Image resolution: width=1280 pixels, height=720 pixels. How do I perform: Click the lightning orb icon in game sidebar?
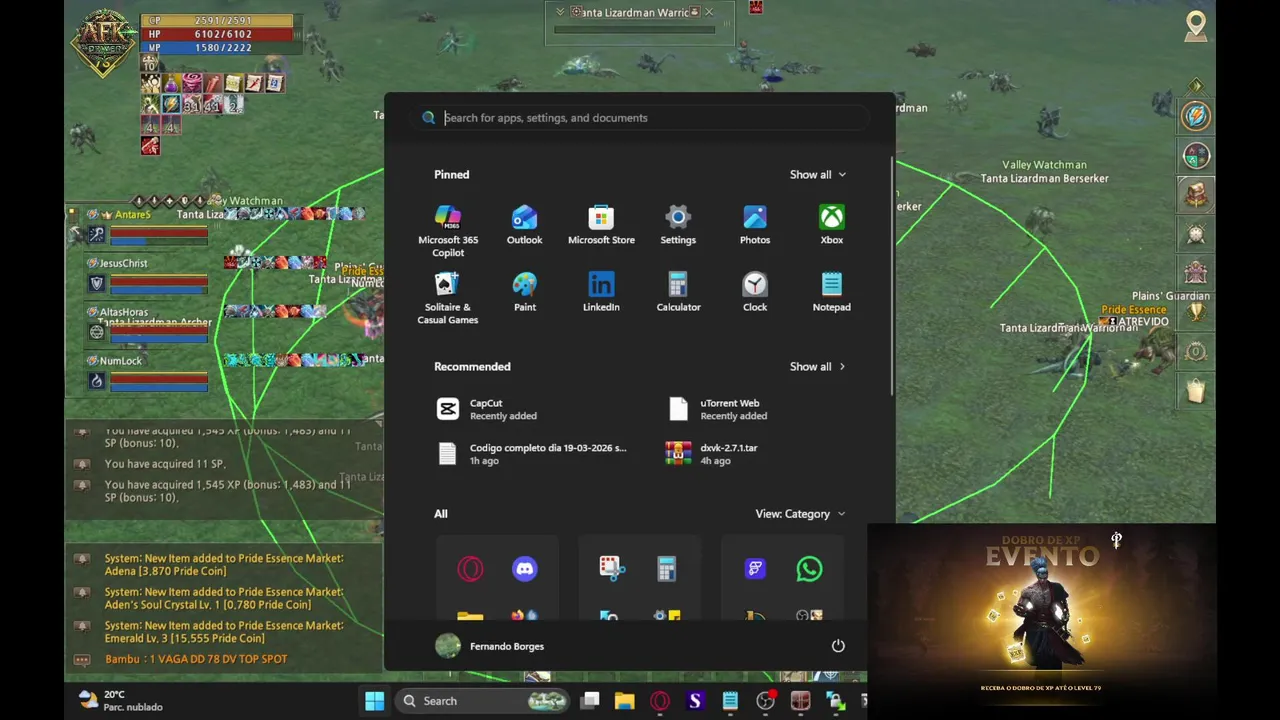1195,116
